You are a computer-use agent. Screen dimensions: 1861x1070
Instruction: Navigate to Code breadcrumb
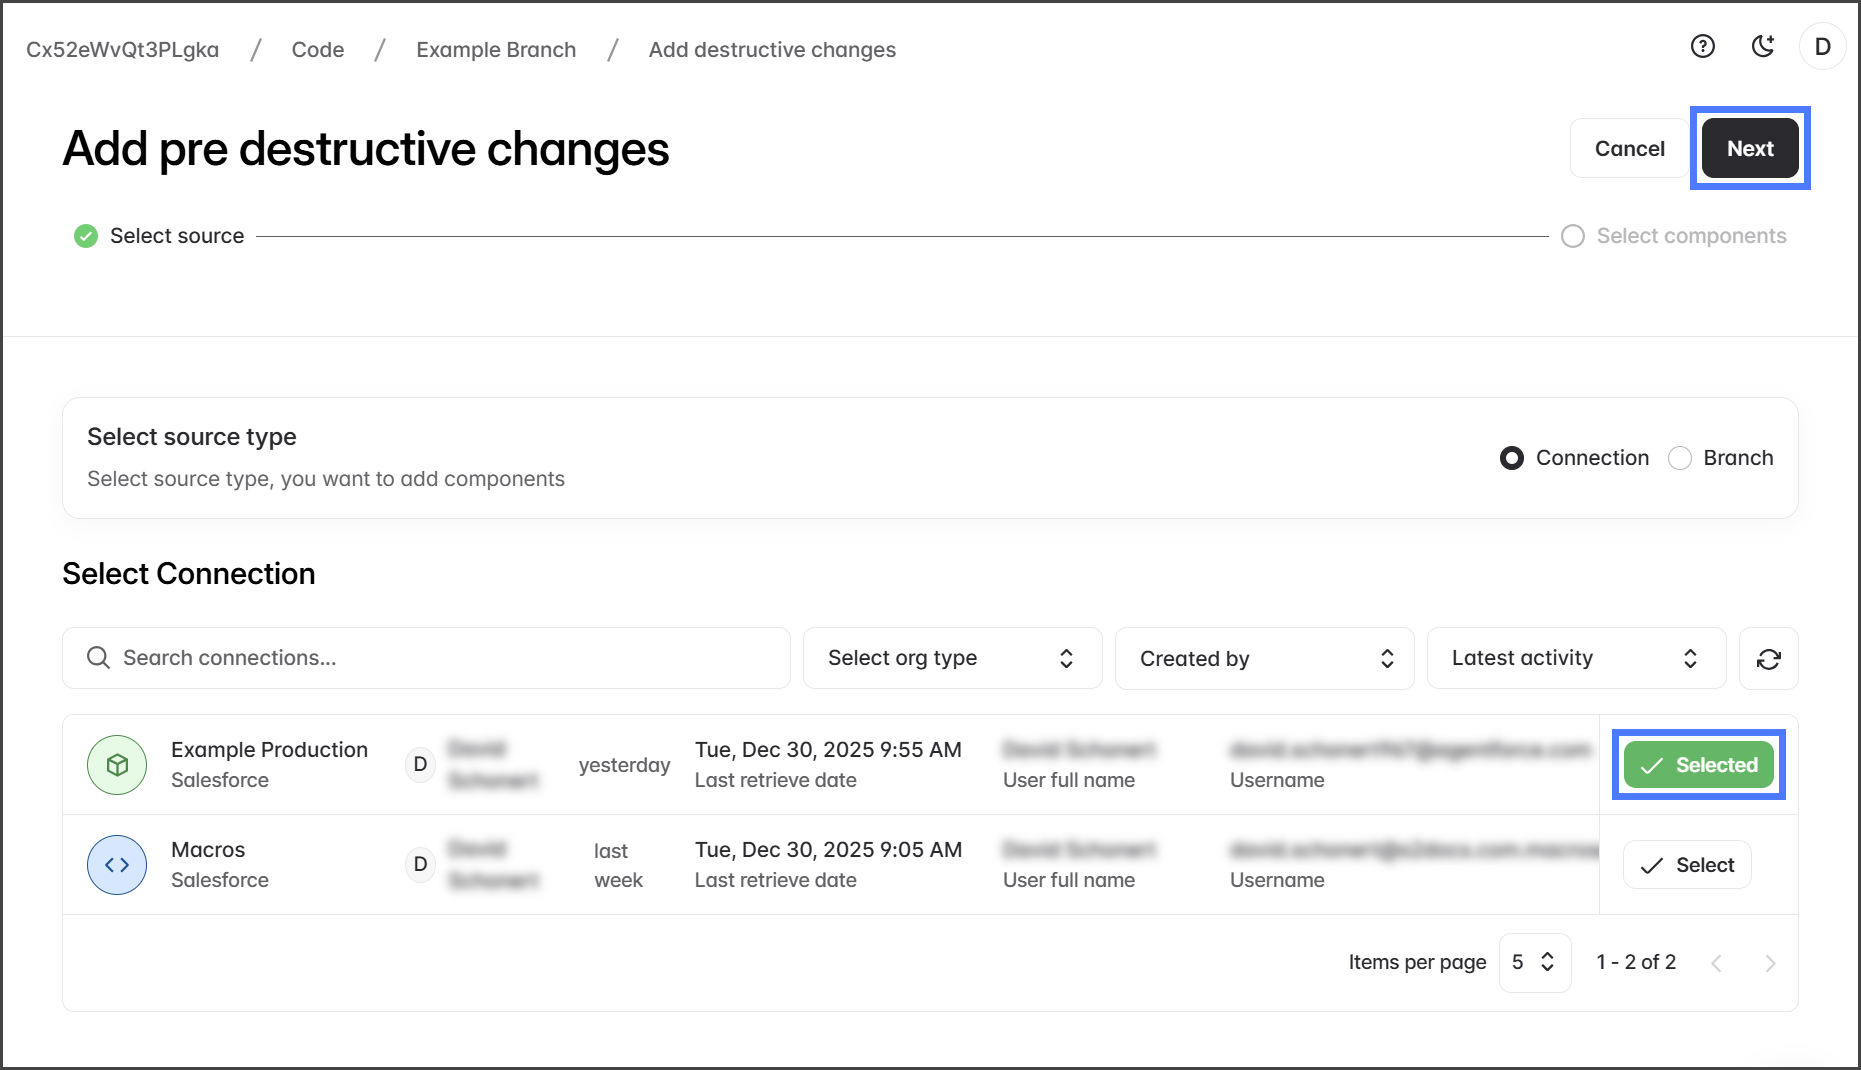[317, 50]
